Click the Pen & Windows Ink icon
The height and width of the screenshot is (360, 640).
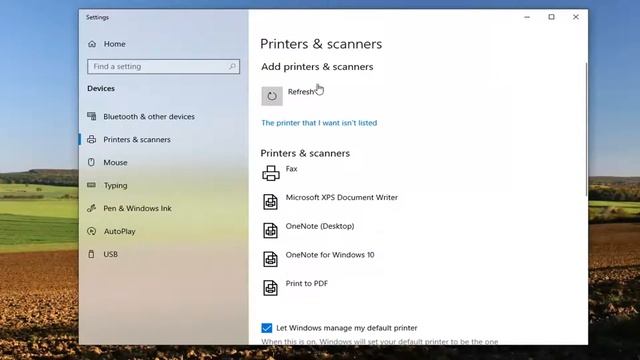point(91,208)
